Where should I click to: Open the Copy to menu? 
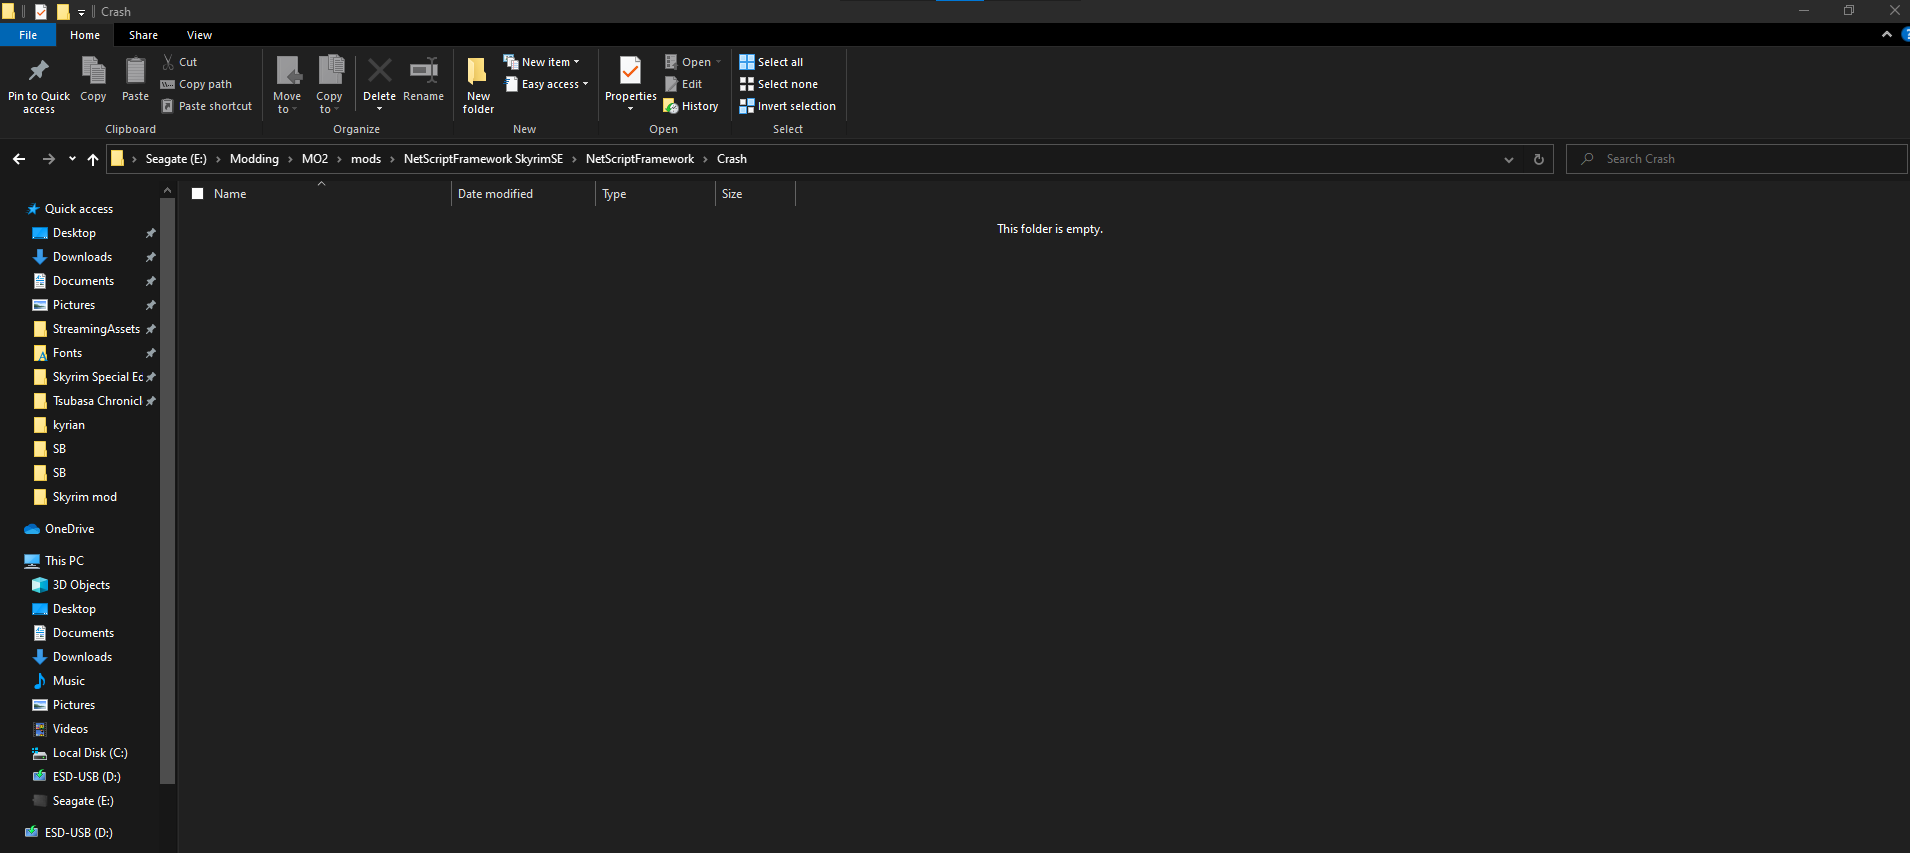(330, 84)
